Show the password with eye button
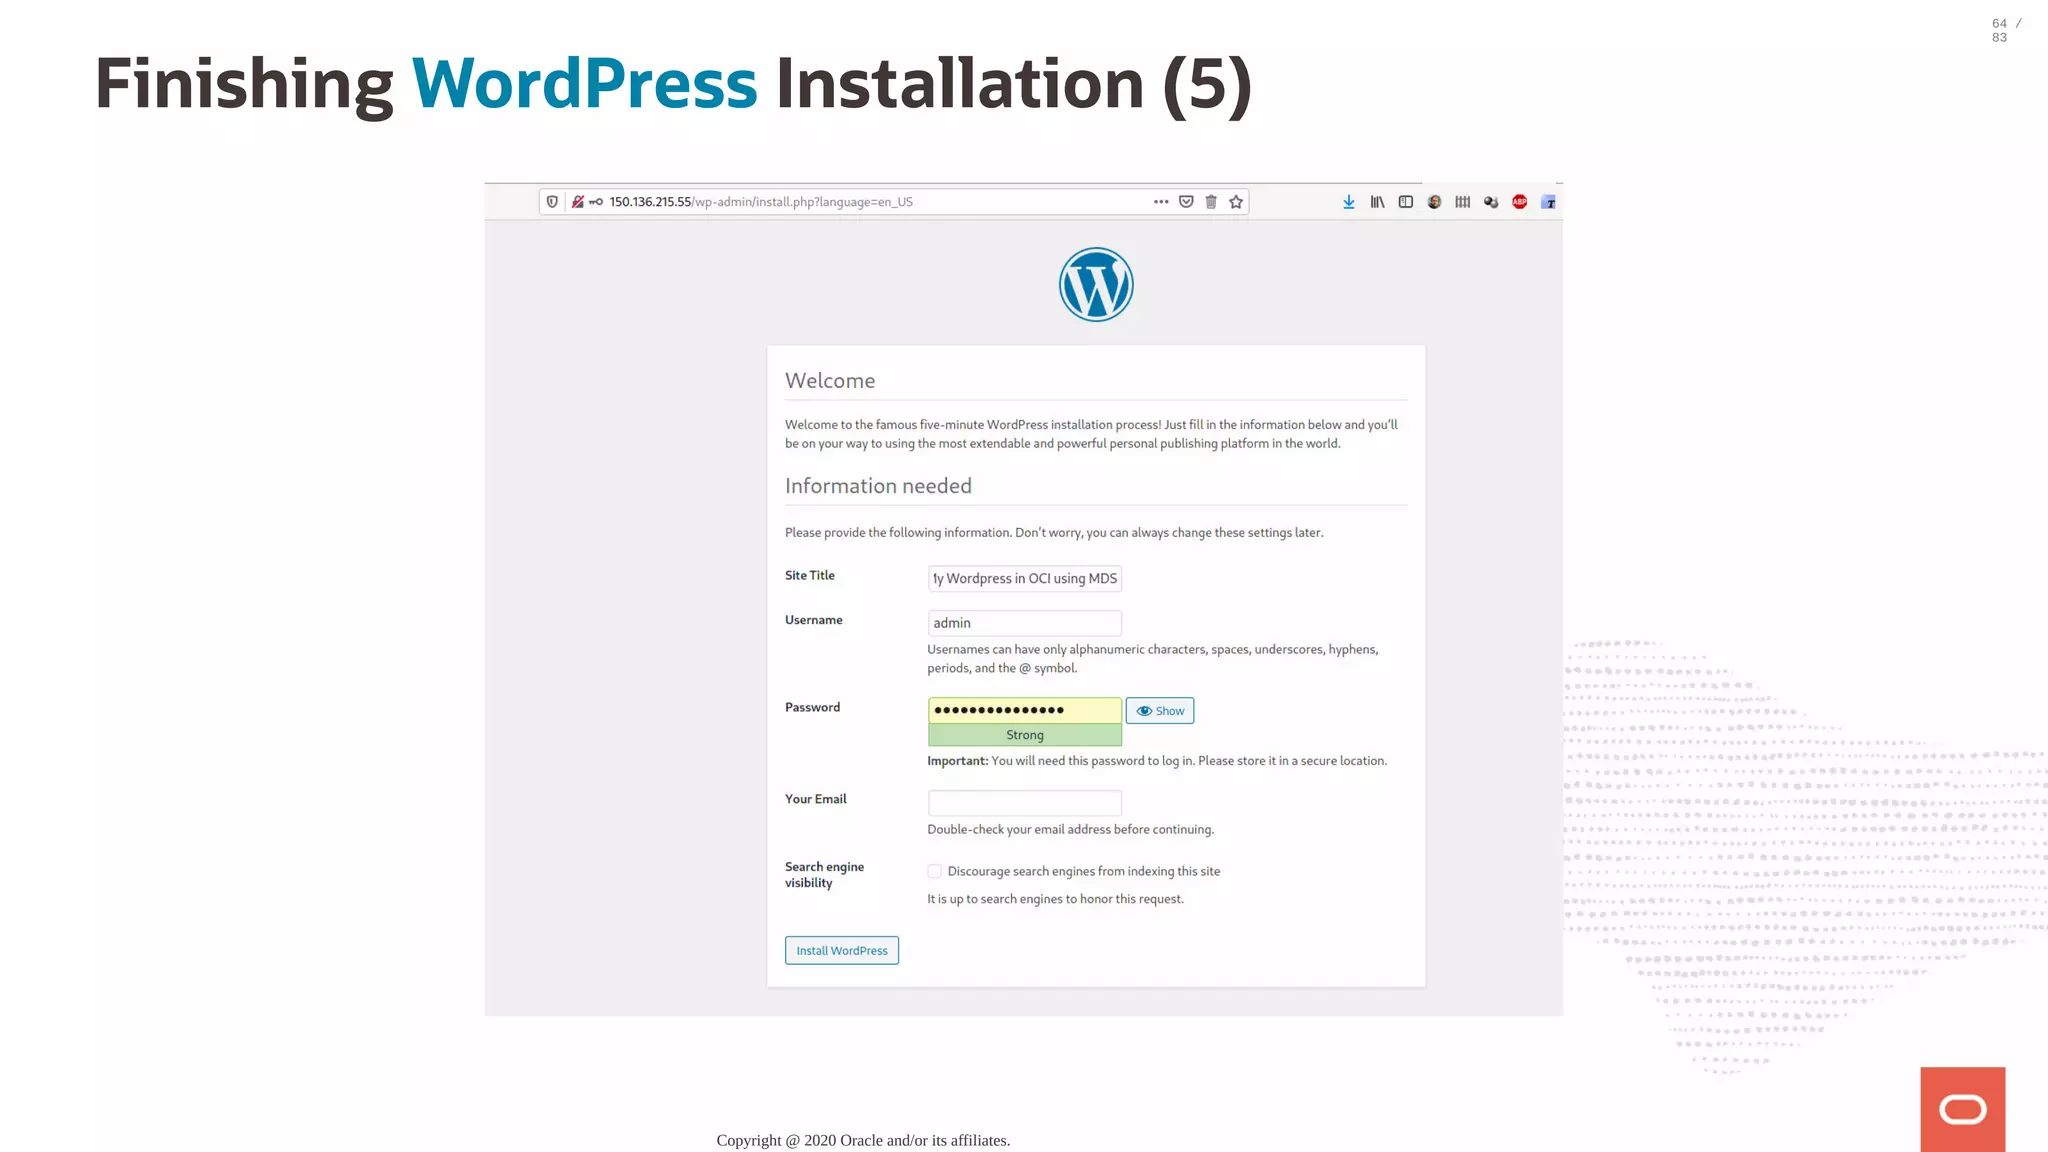 coord(1160,711)
